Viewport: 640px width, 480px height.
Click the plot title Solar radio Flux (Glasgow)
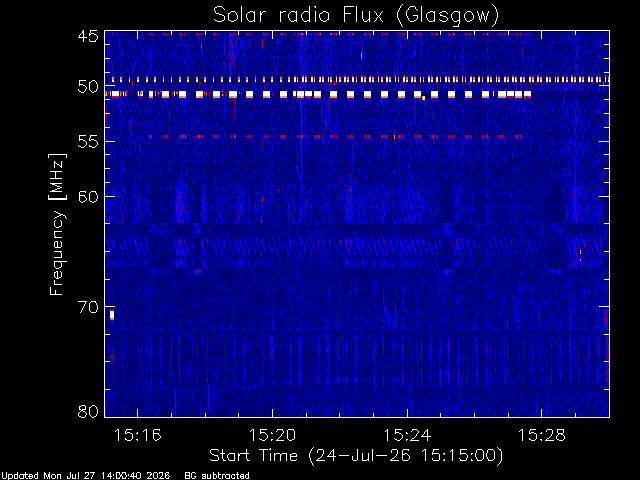[x=356, y=15]
